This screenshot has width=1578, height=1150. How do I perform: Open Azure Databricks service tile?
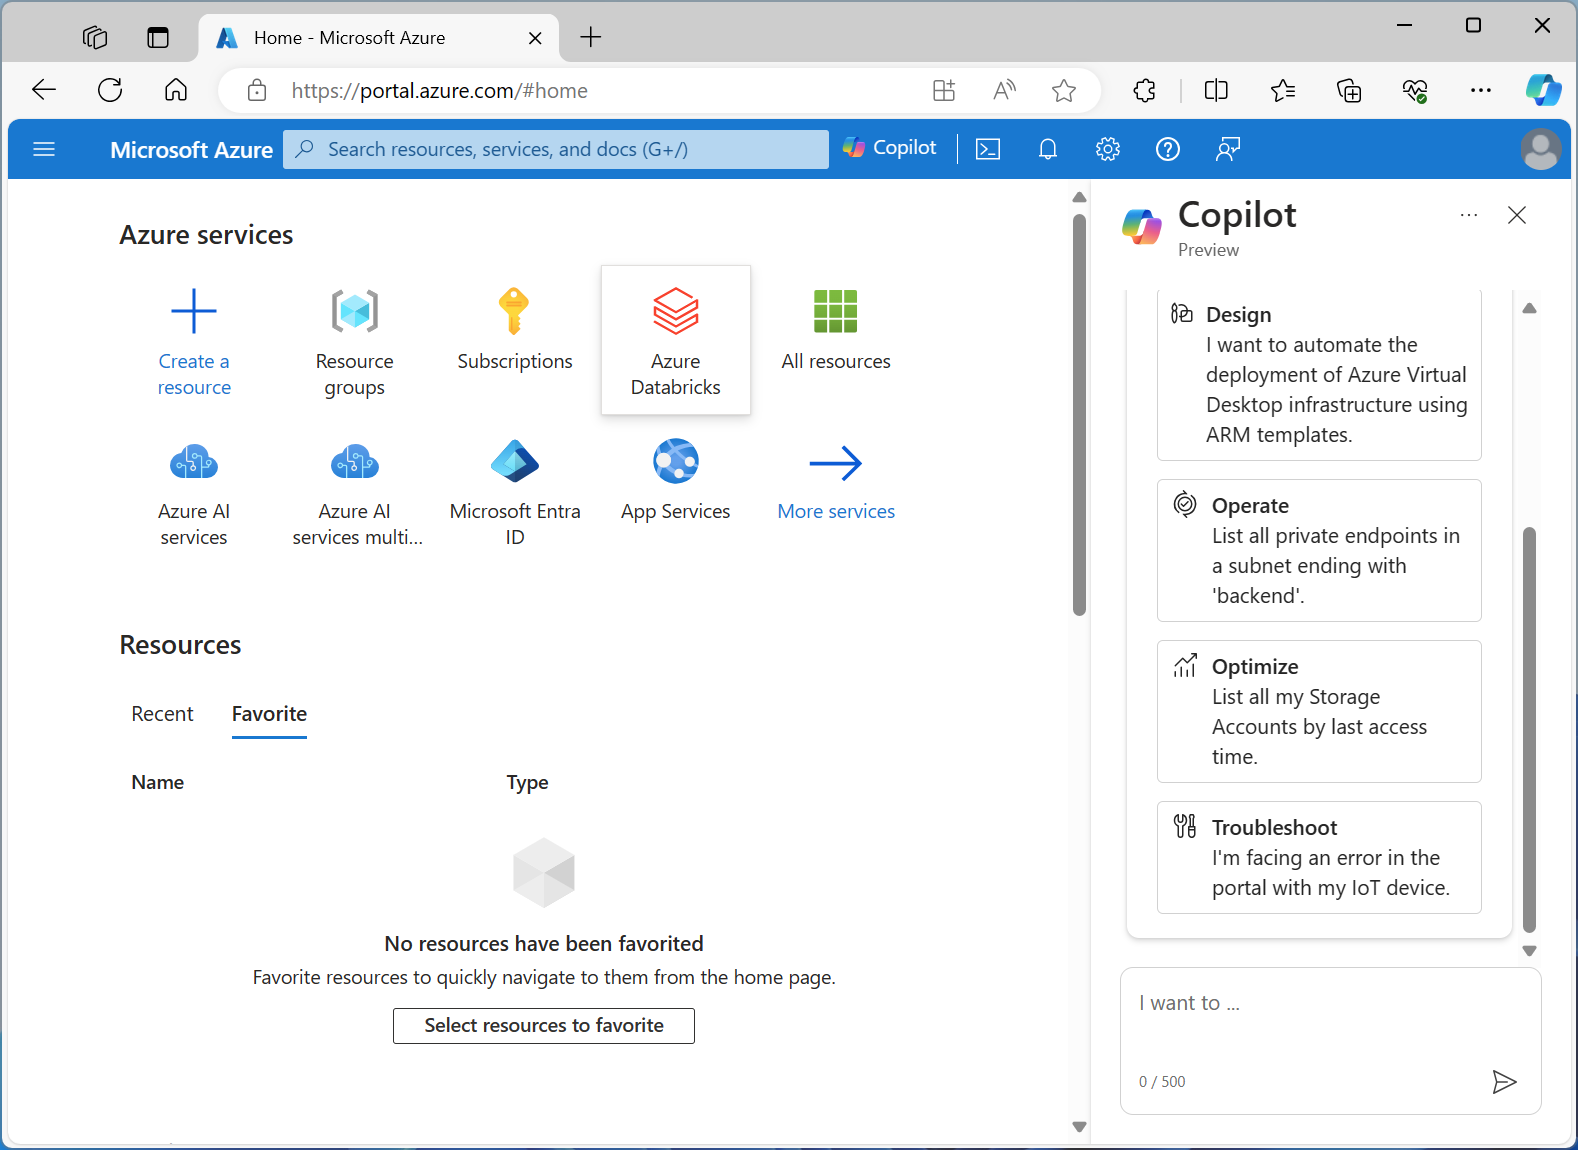pyautogui.click(x=676, y=340)
